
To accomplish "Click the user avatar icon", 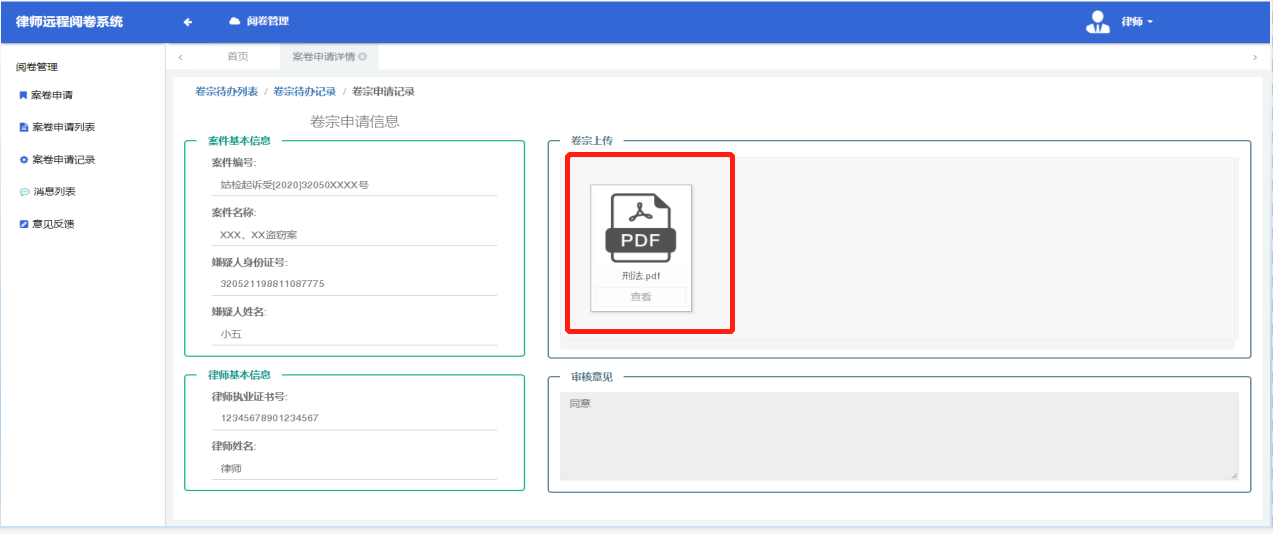I will 1098,22.
